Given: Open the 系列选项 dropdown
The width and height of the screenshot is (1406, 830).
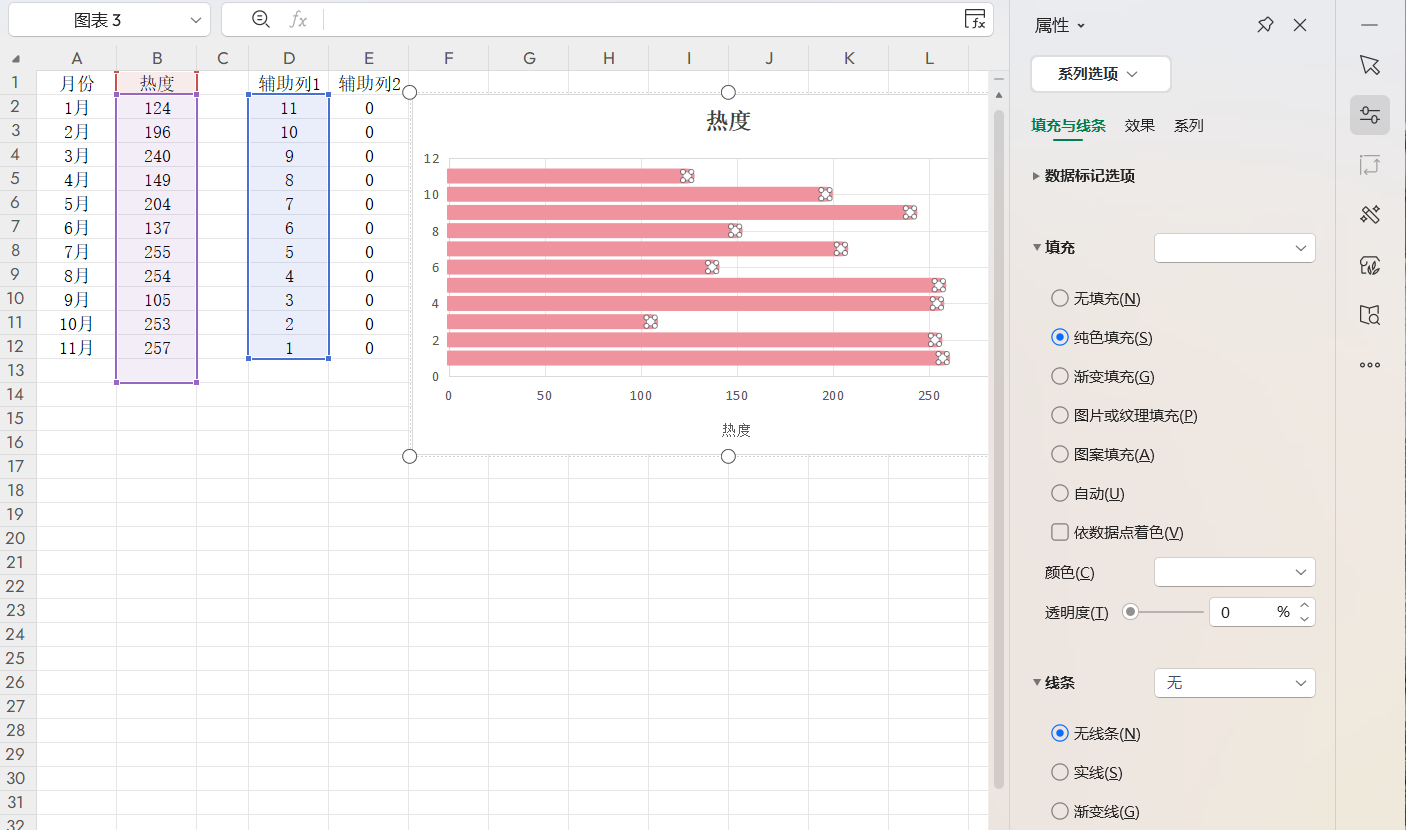Looking at the screenshot, I should point(1100,74).
